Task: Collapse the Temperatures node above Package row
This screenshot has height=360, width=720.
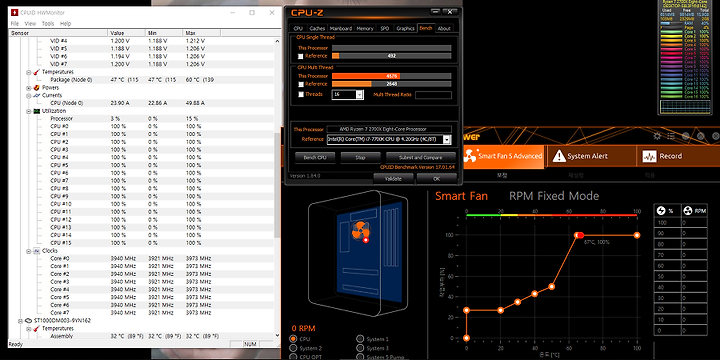Action: [29, 72]
